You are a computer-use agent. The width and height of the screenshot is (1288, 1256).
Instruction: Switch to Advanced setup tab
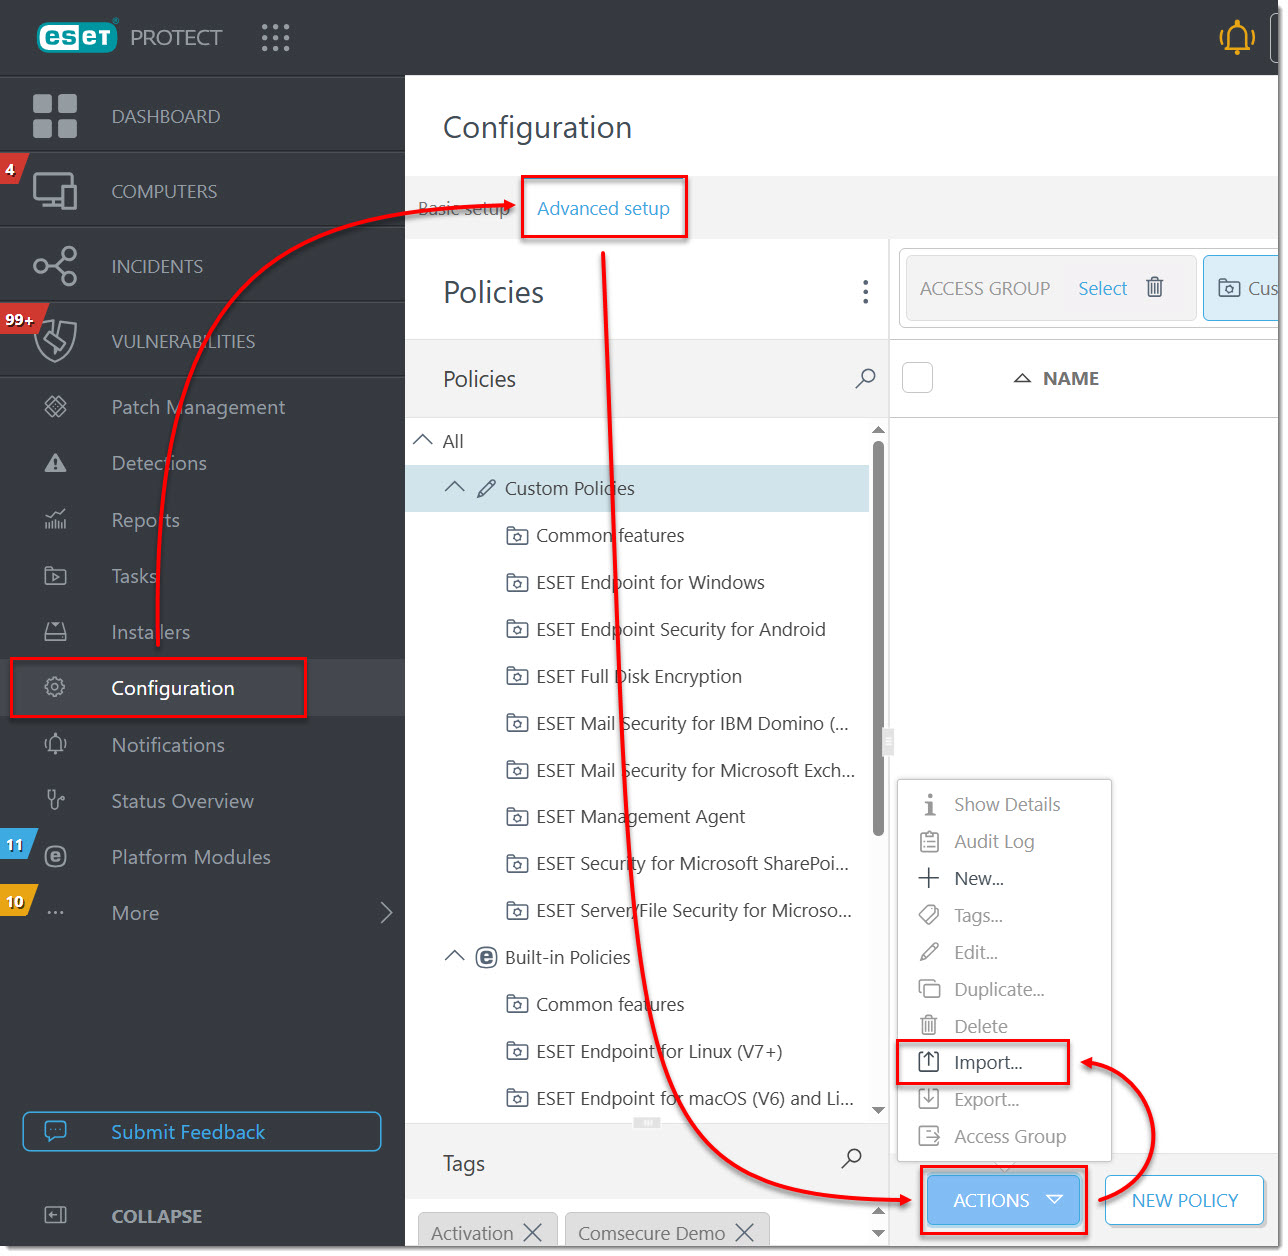coord(603,208)
